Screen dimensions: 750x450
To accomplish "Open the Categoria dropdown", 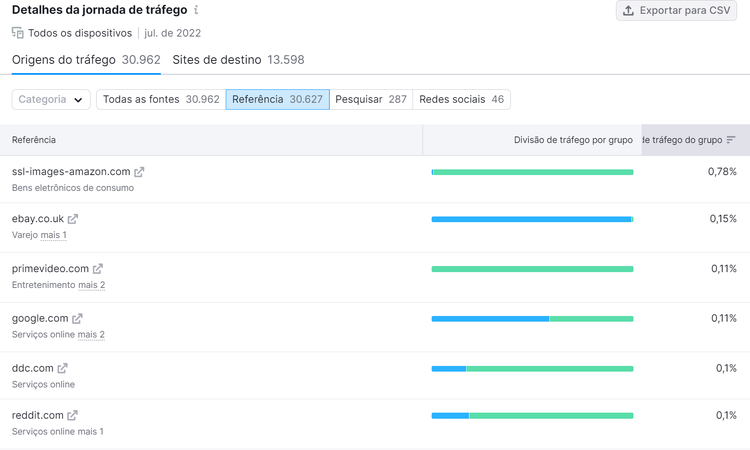I will pyautogui.click(x=51, y=99).
